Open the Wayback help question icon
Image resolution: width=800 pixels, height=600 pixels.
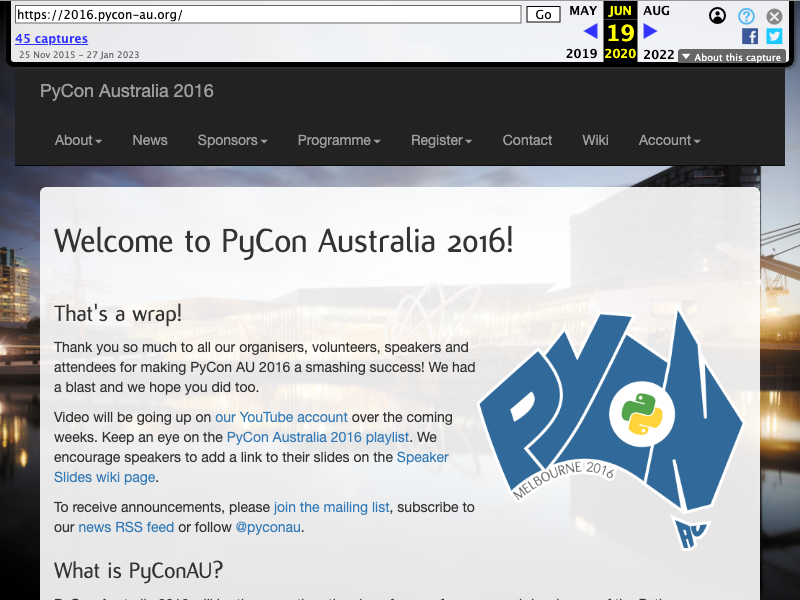[x=746, y=16]
